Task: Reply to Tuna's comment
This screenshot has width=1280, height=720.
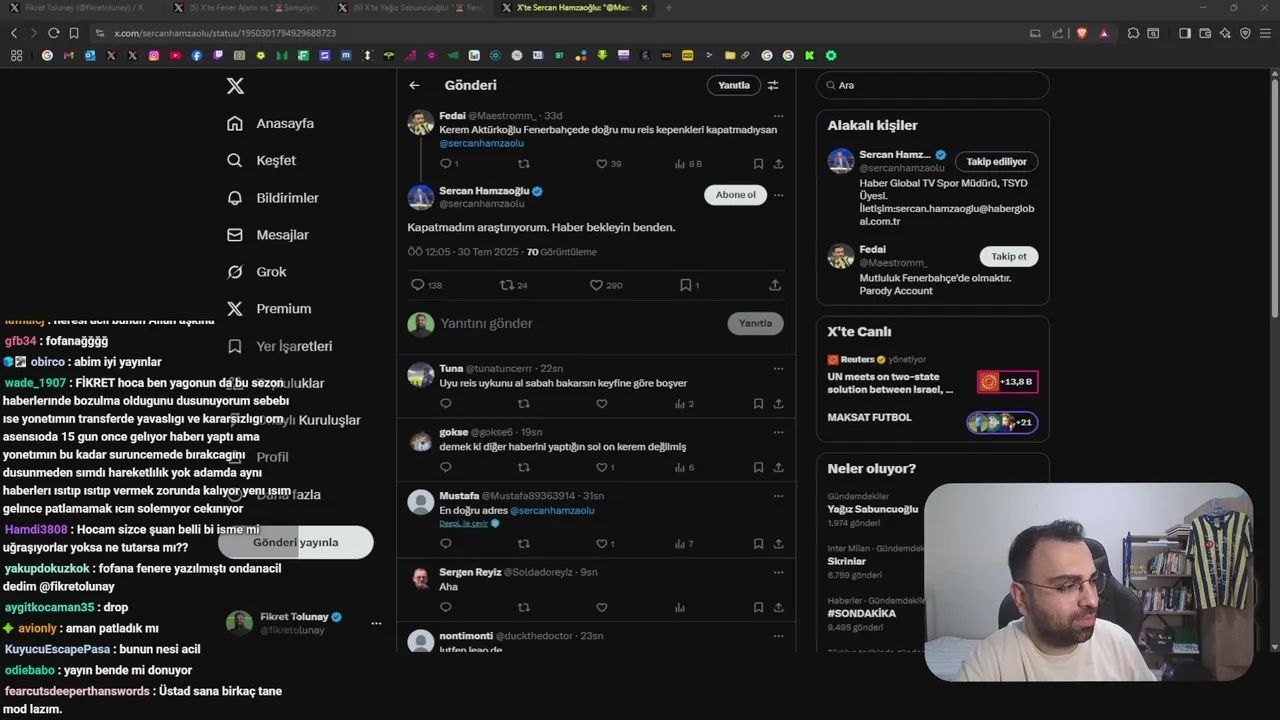Action: [446, 404]
